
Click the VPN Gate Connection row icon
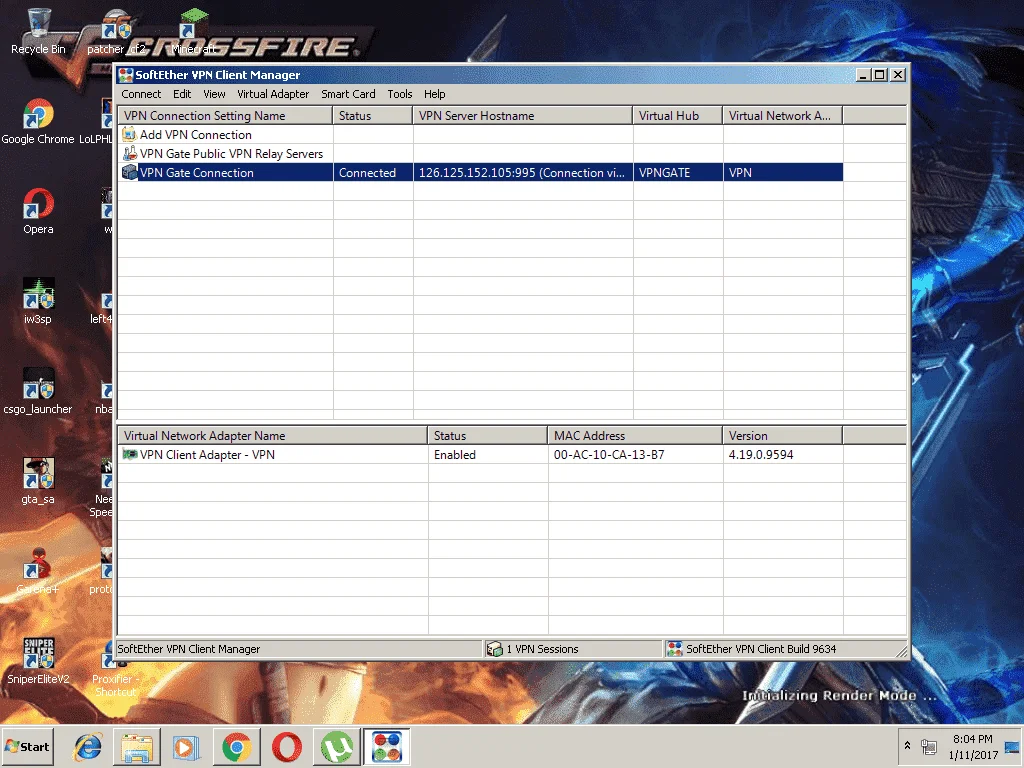(129, 172)
